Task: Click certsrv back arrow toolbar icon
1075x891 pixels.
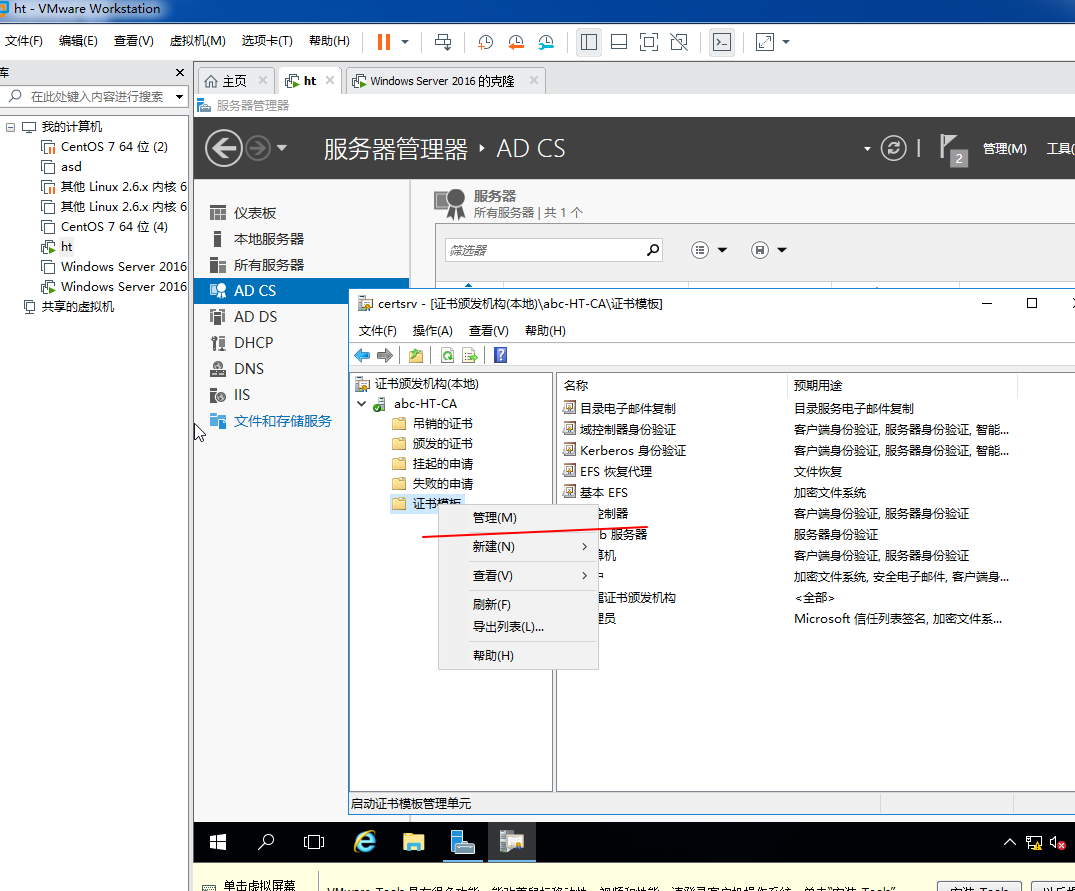Action: pyautogui.click(x=362, y=355)
